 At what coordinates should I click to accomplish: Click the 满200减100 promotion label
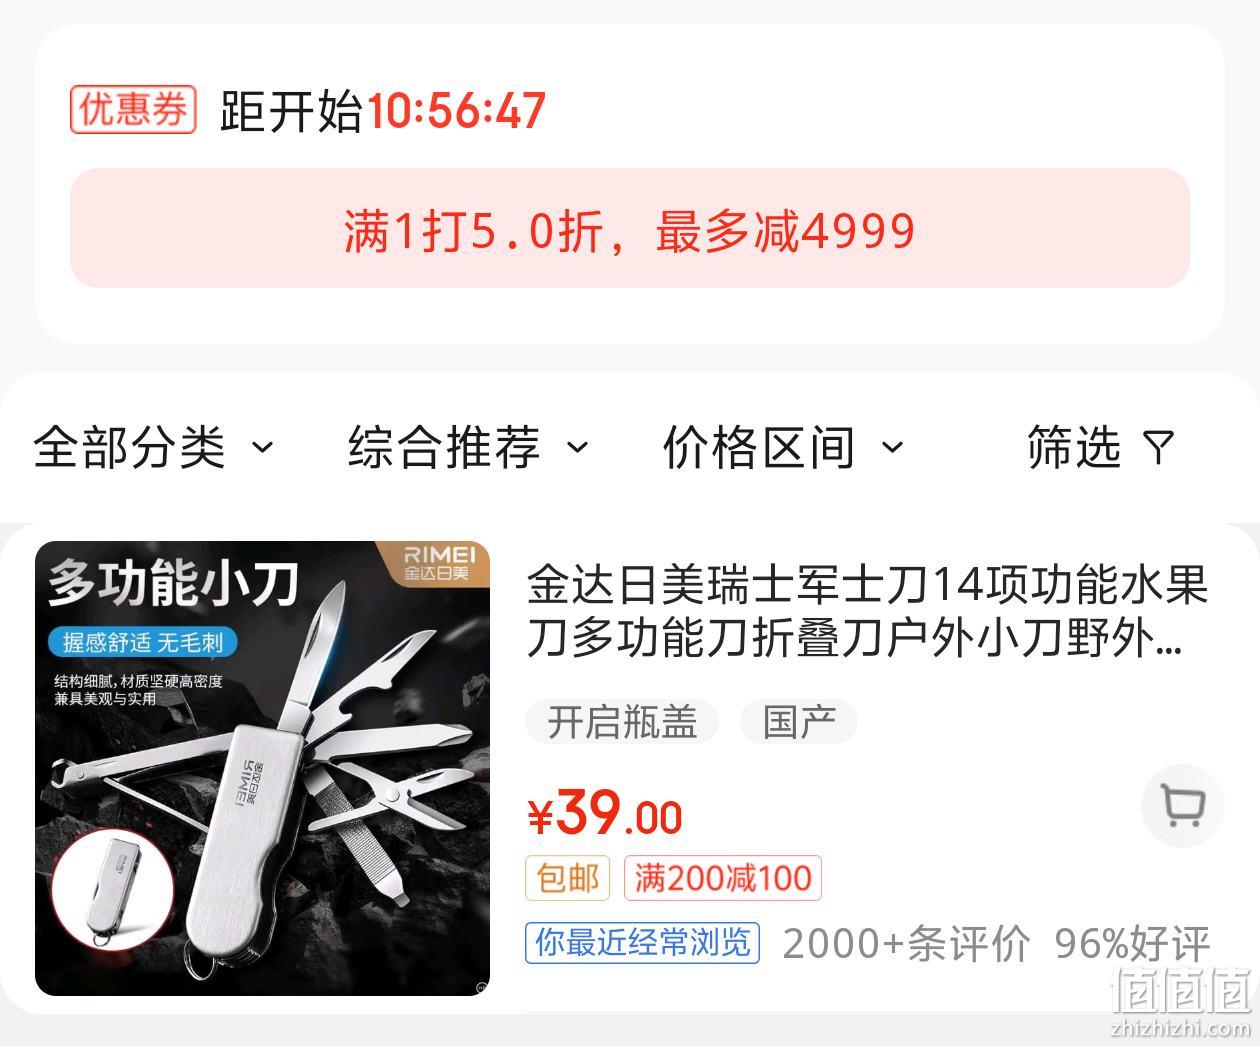[723, 878]
